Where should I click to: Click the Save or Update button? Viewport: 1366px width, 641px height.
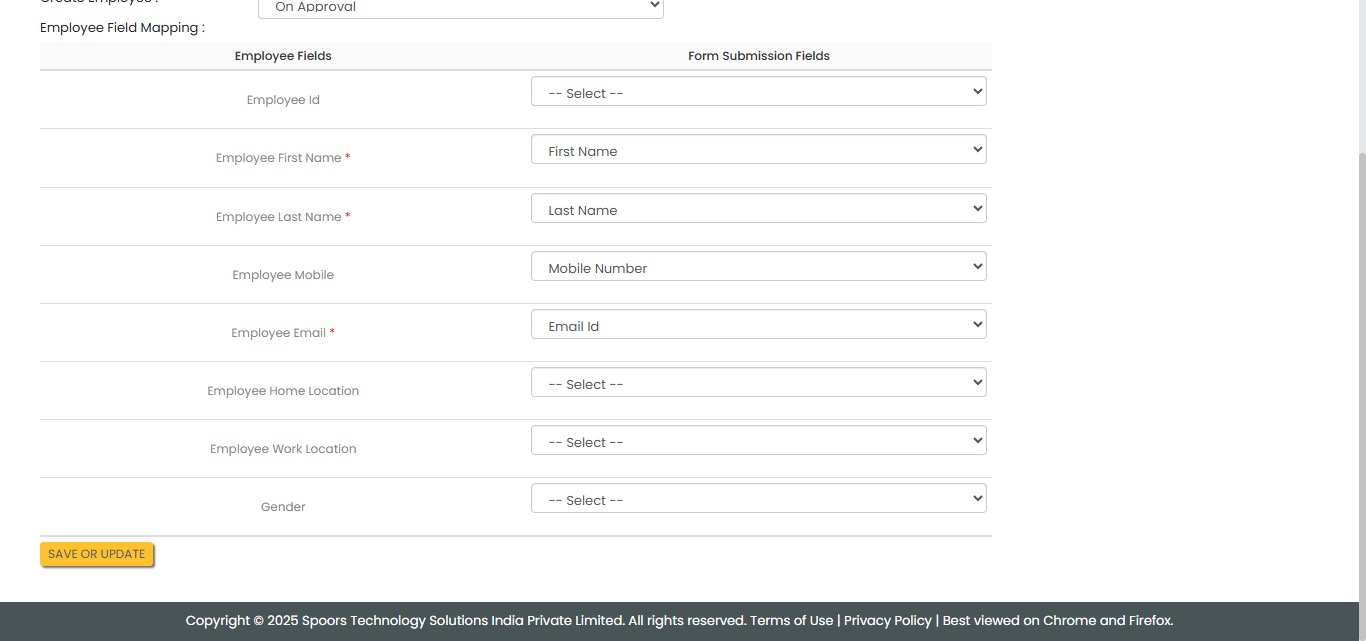[97, 554]
